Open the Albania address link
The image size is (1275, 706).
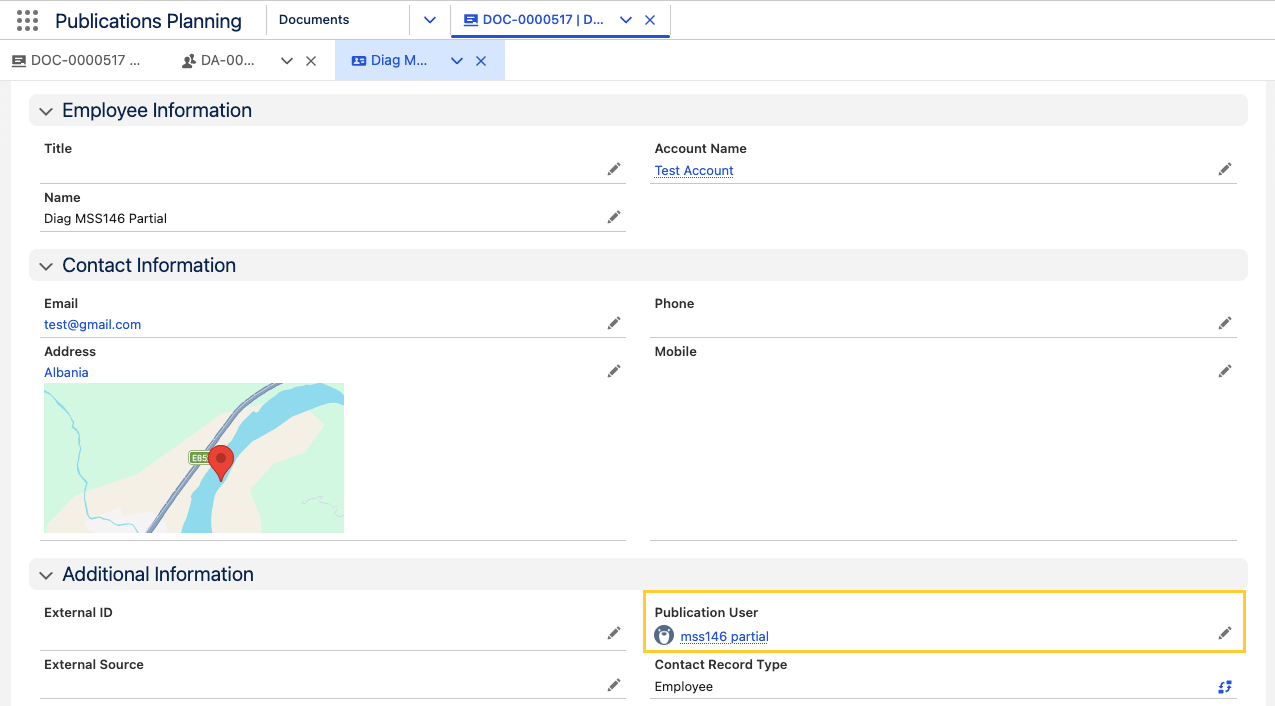click(x=66, y=373)
